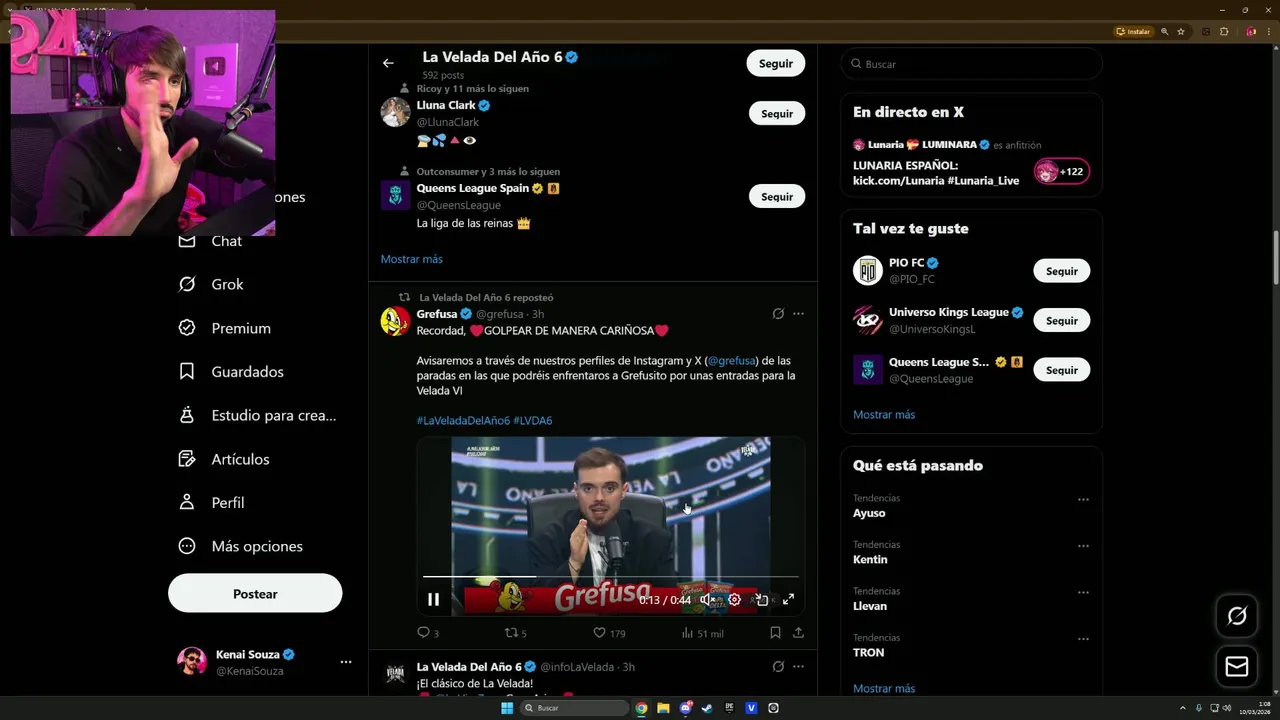Open browser zoom magnifier icon
Screen dimensions: 1280x720
[x=1165, y=32]
